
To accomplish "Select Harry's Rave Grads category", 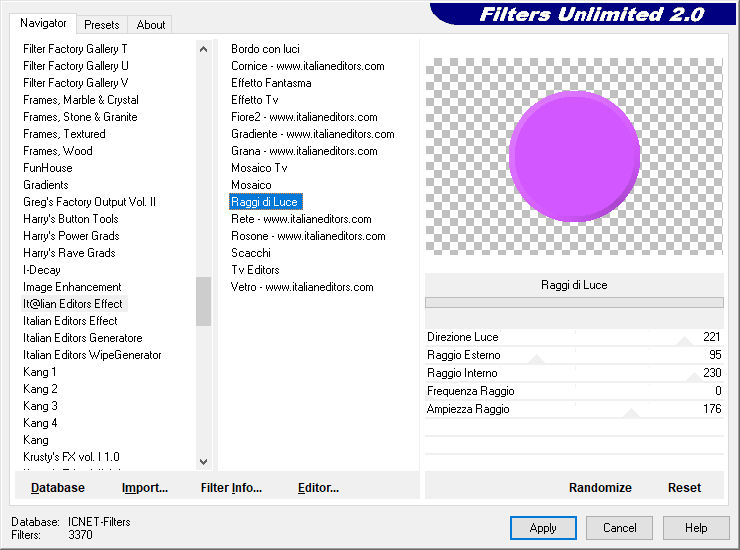I will (69, 253).
